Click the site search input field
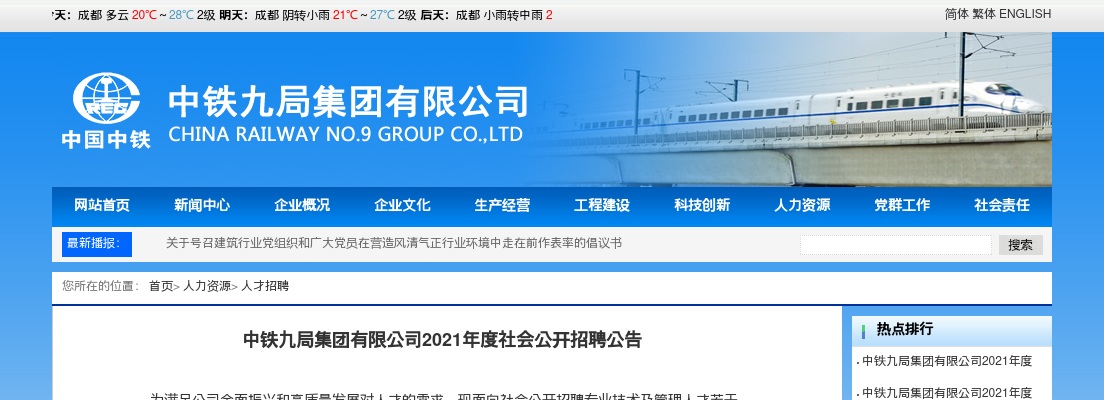 tap(896, 245)
